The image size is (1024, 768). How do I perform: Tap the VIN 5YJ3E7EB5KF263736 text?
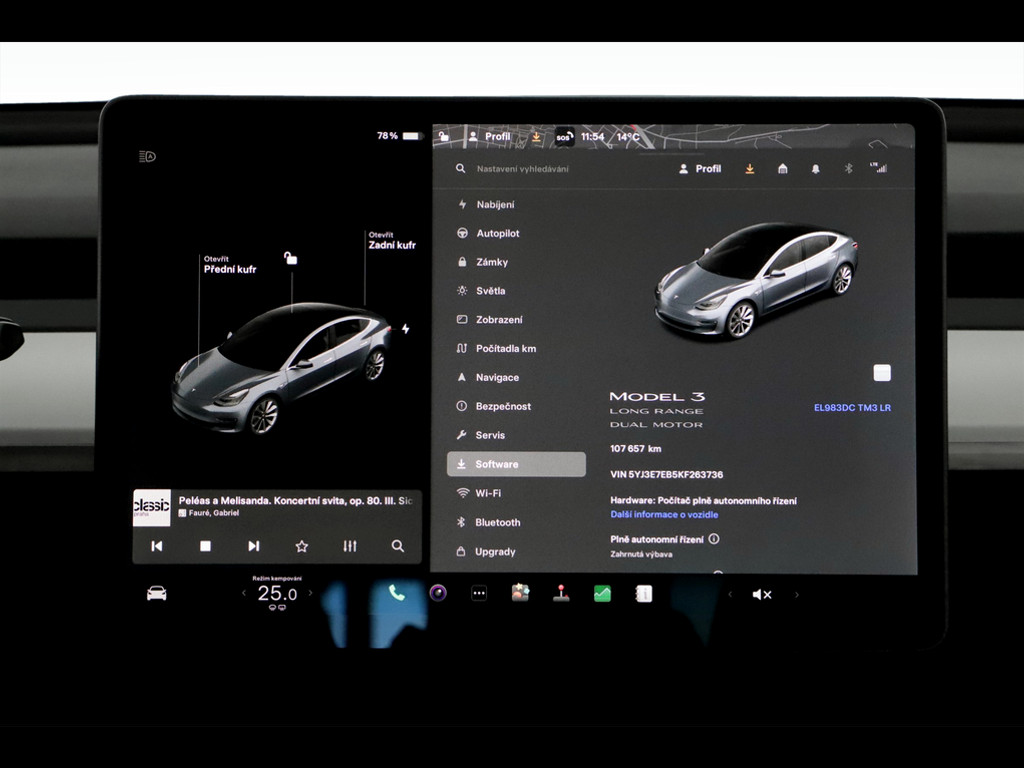[666, 474]
